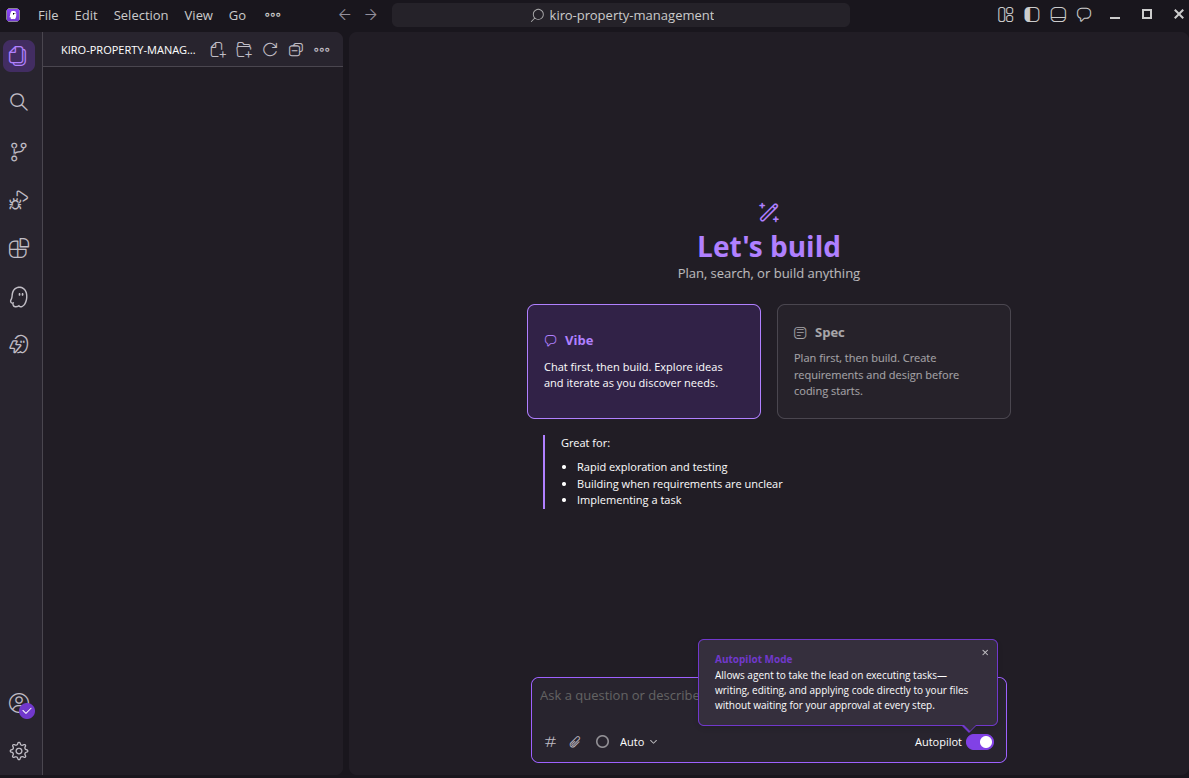
Task: Add context with the hash icon
Action: tap(551, 742)
